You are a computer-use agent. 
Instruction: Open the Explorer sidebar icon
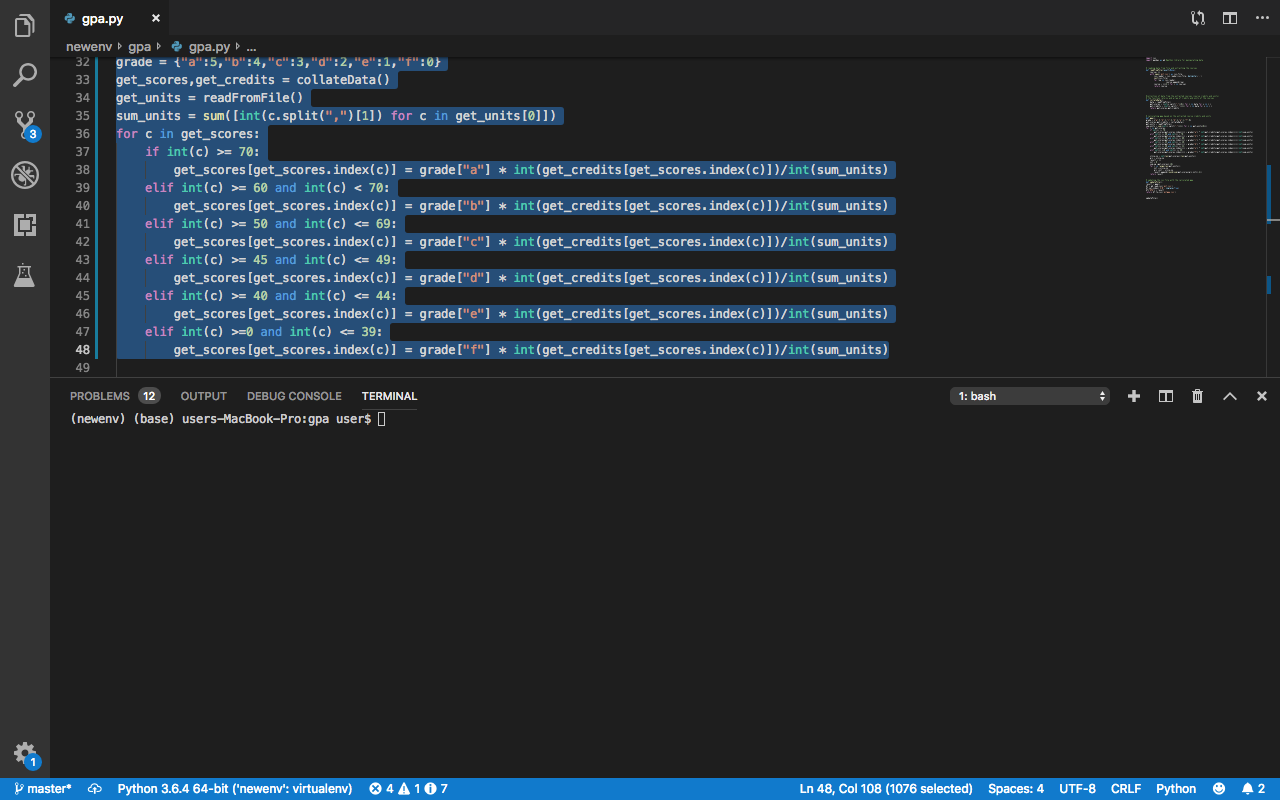coord(24,25)
